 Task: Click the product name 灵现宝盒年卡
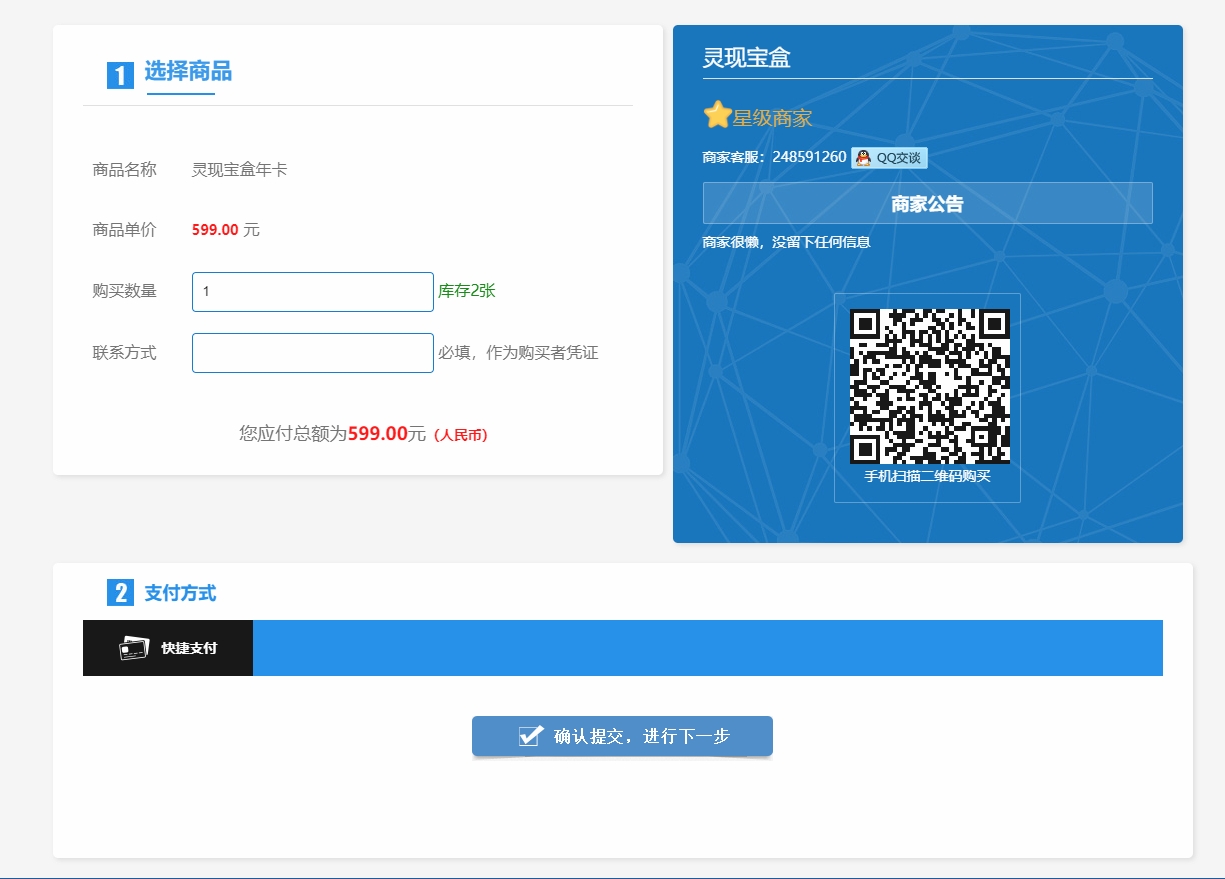click(x=240, y=170)
